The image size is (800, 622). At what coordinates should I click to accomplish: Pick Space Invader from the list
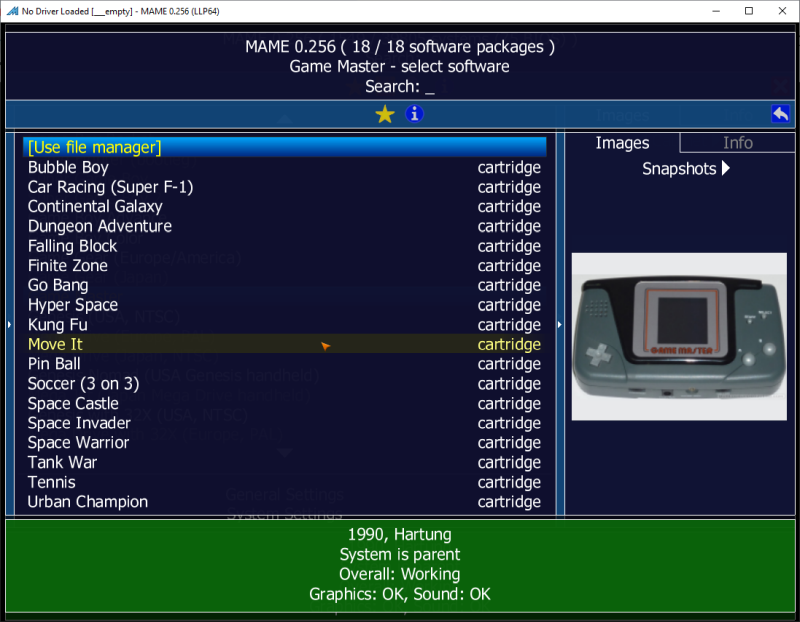coord(285,422)
